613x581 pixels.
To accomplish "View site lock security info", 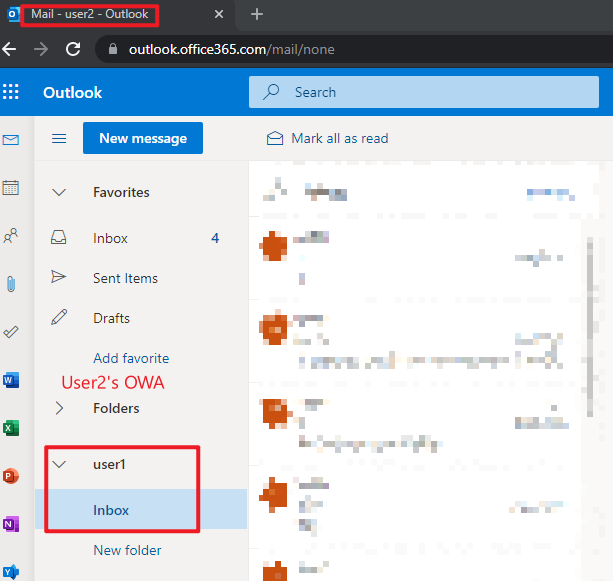I will tap(113, 49).
